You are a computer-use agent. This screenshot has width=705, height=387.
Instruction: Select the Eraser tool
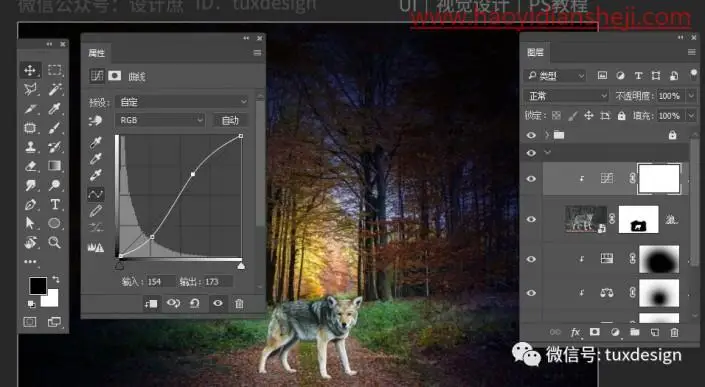click(x=30, y=166)
